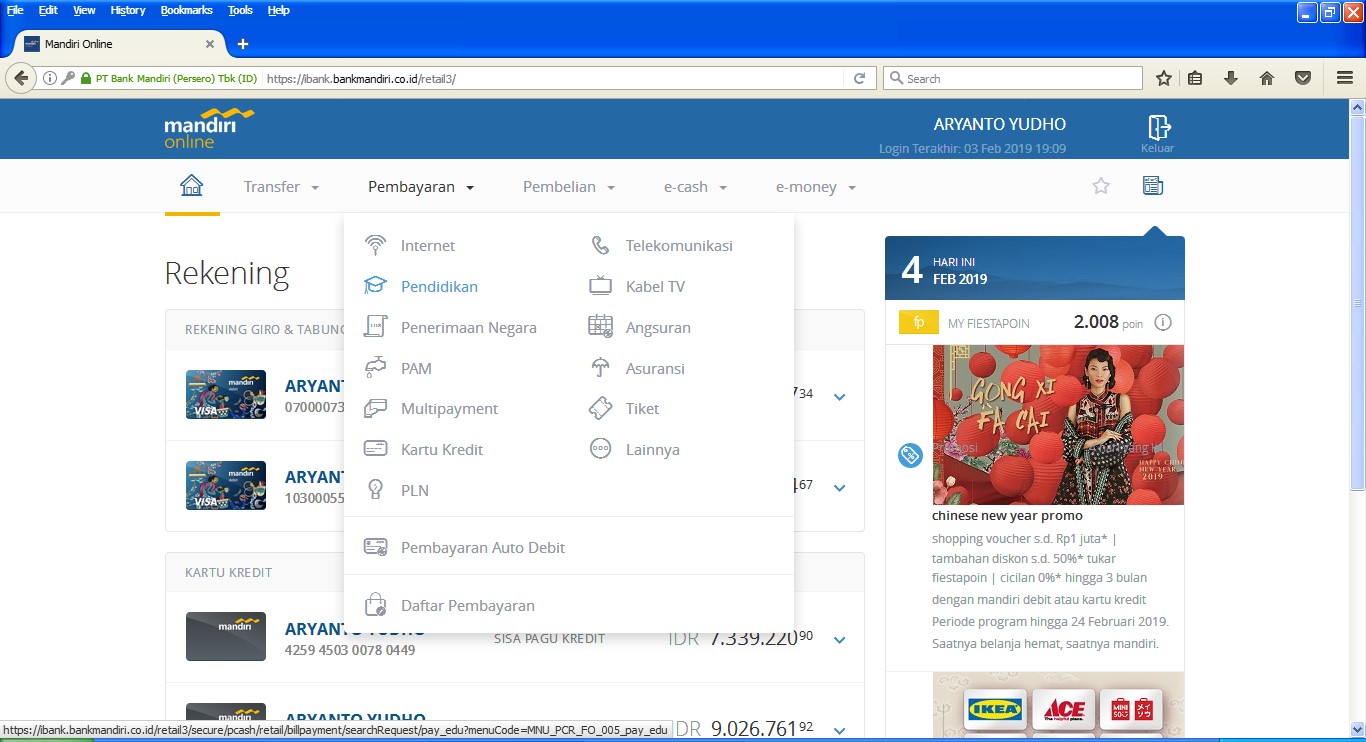Click the Penerimaan Negara document icon

coord(375,327)
